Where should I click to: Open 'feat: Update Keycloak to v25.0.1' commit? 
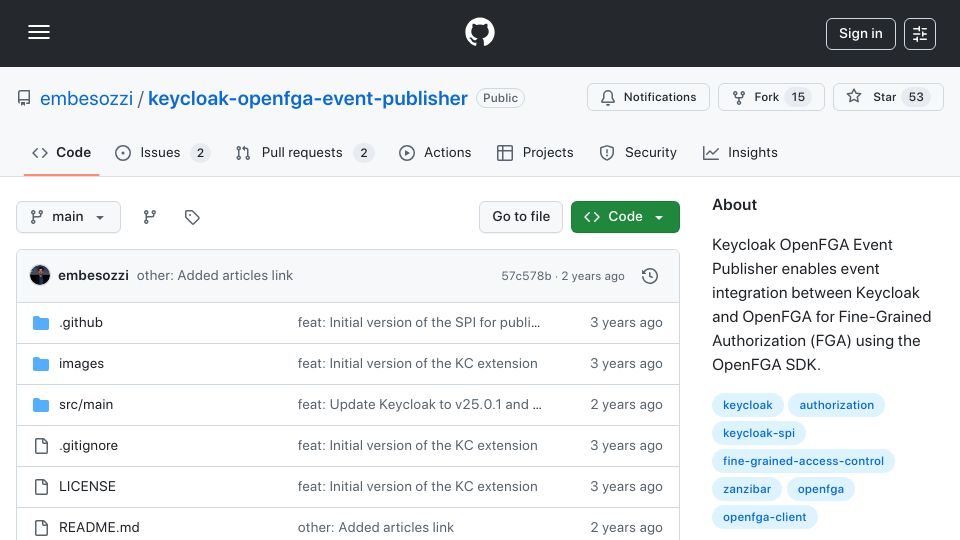tap(419, 405)
